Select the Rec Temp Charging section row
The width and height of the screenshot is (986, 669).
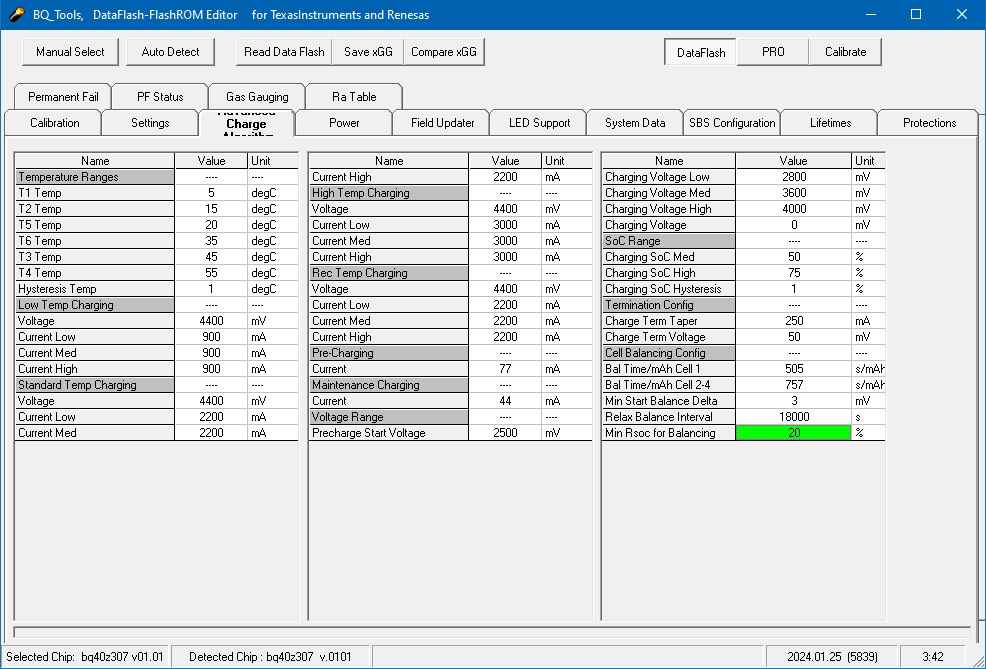coord(389,273)
